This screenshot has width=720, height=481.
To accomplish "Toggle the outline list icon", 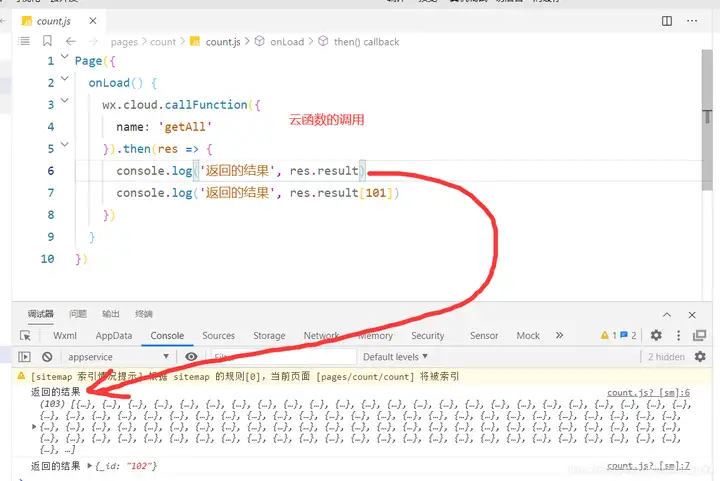I will 24,41.
